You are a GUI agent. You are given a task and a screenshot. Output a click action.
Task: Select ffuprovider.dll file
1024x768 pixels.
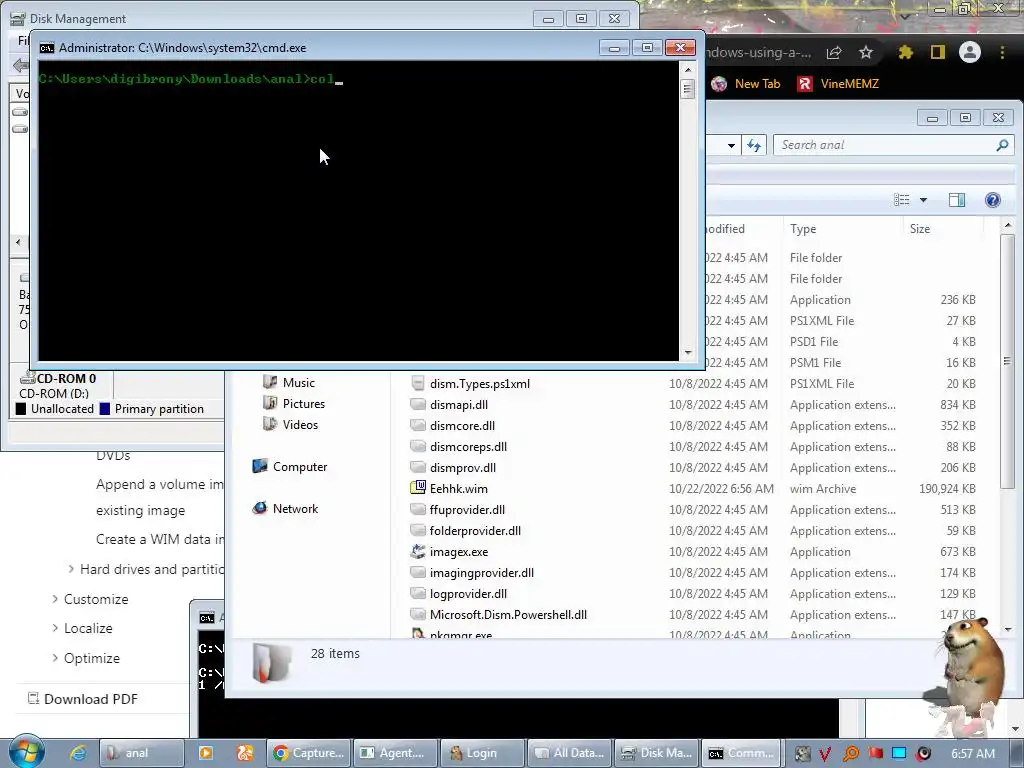coord(467,509)
